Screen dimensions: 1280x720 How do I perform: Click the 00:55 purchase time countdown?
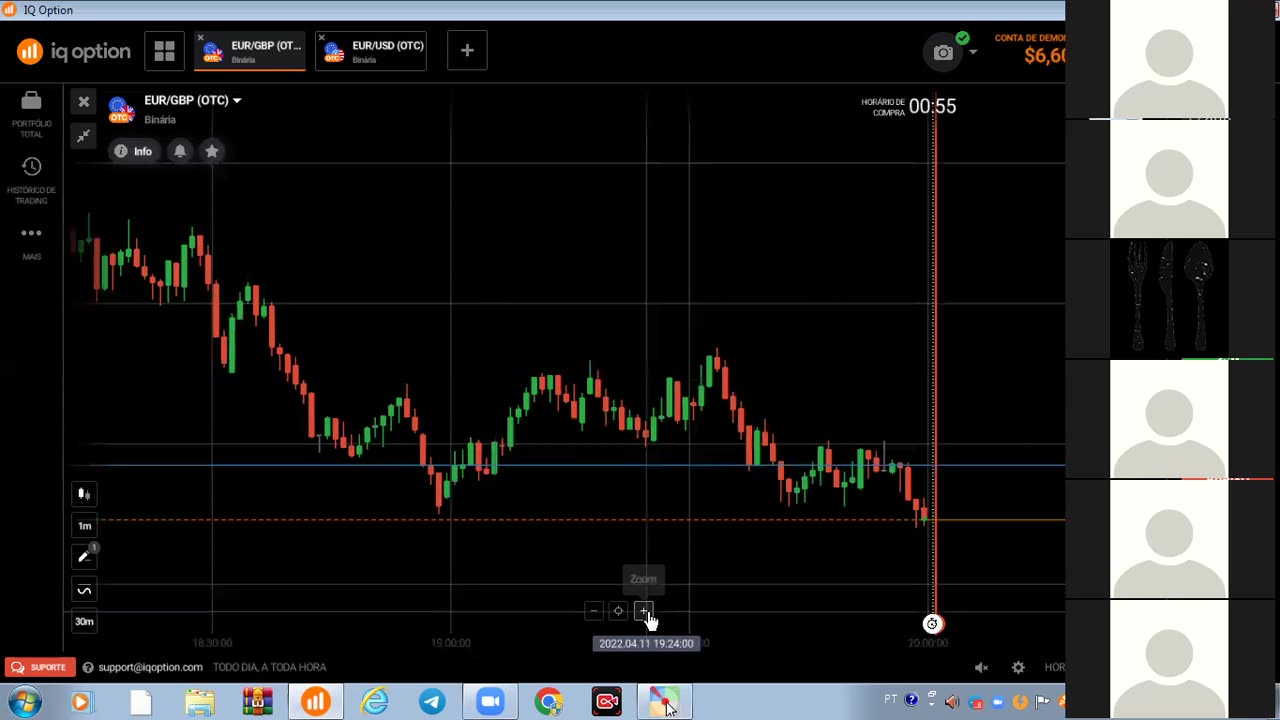[x=932, y=106]
